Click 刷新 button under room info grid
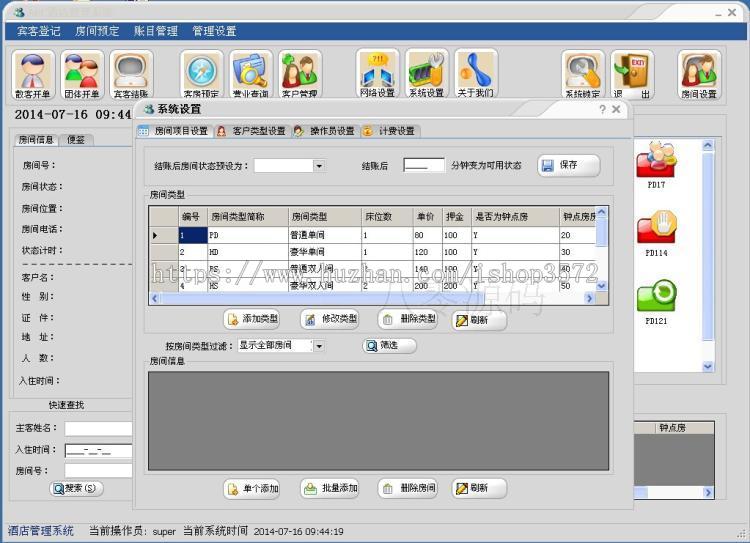The height and width of the screenshot is (543, 750). click(x=479, y=488)
